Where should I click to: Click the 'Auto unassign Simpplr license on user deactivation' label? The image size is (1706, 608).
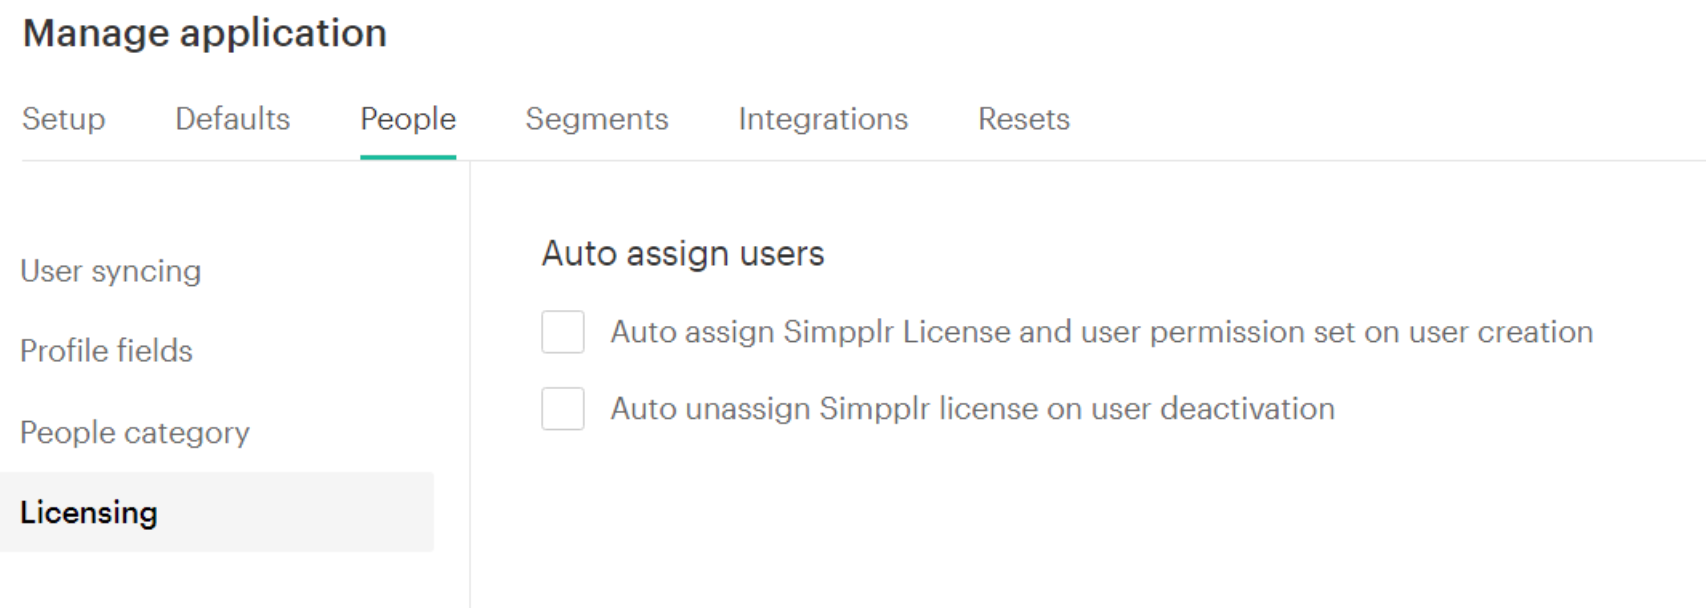click(x=973, y=409)
